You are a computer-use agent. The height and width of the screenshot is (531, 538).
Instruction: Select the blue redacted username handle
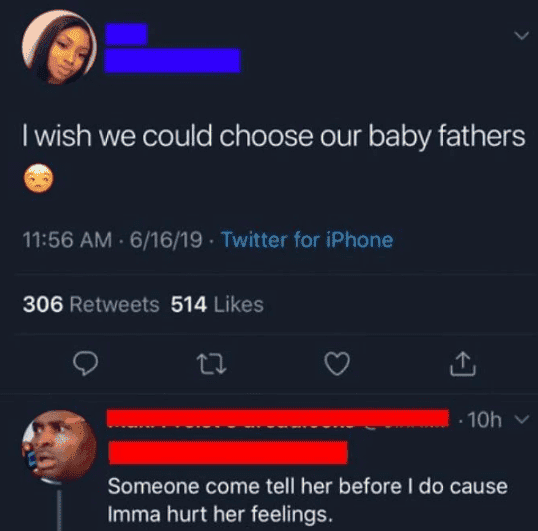click(x=172, y=61)
